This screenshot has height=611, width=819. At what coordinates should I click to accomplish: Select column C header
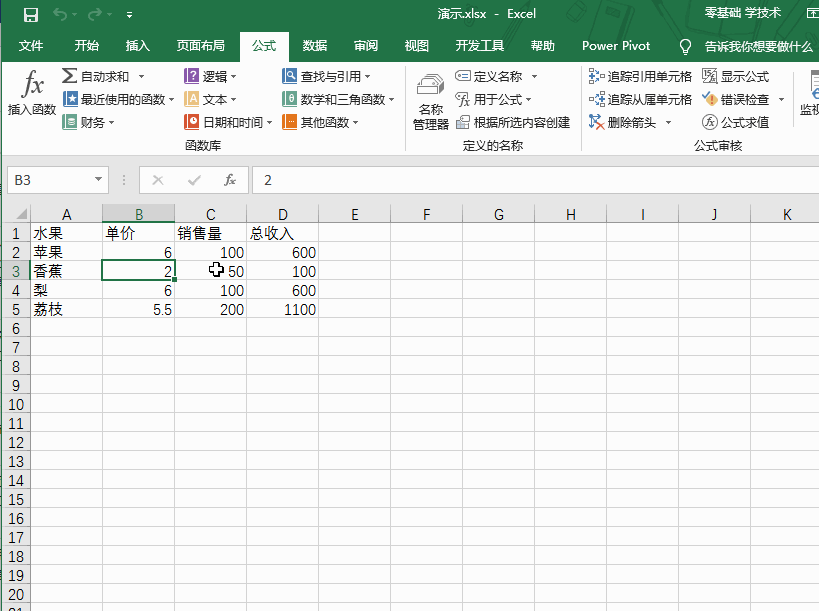click(211, 214)
